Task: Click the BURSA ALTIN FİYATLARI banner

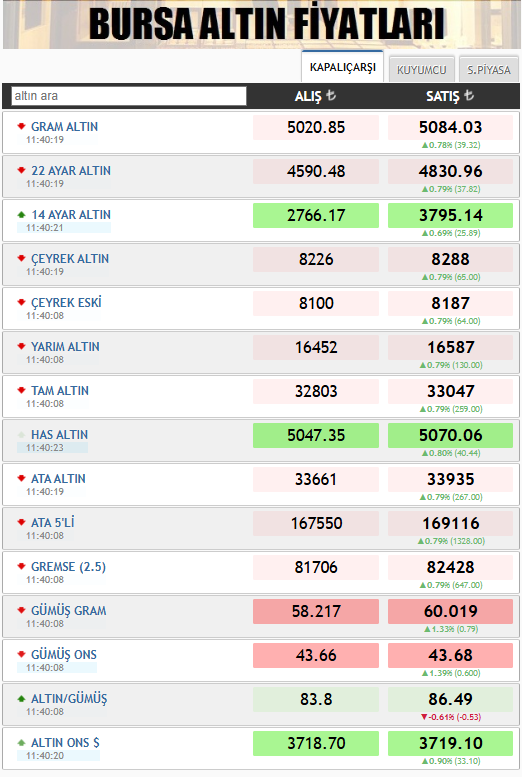Action: coord(261,24)
